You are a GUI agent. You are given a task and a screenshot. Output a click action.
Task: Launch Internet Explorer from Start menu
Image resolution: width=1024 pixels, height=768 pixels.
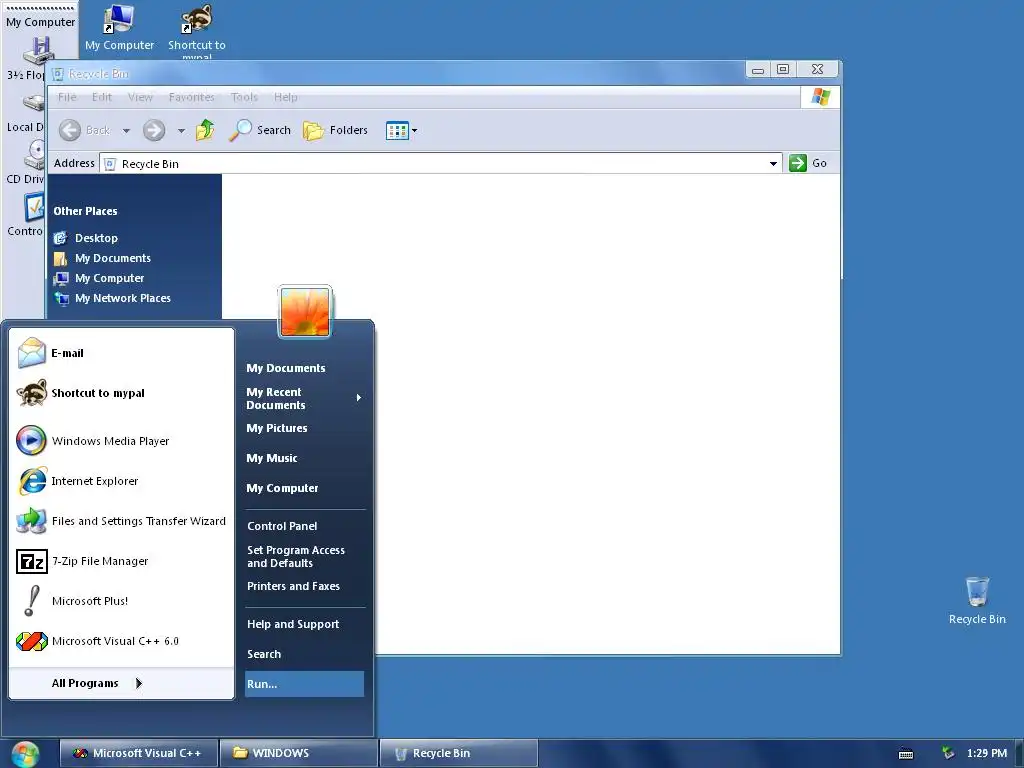click(121, 481)
